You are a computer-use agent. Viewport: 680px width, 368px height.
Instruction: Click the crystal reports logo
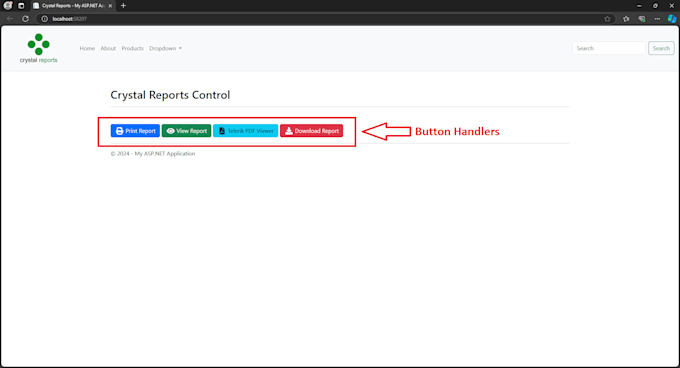click(39, 49)
